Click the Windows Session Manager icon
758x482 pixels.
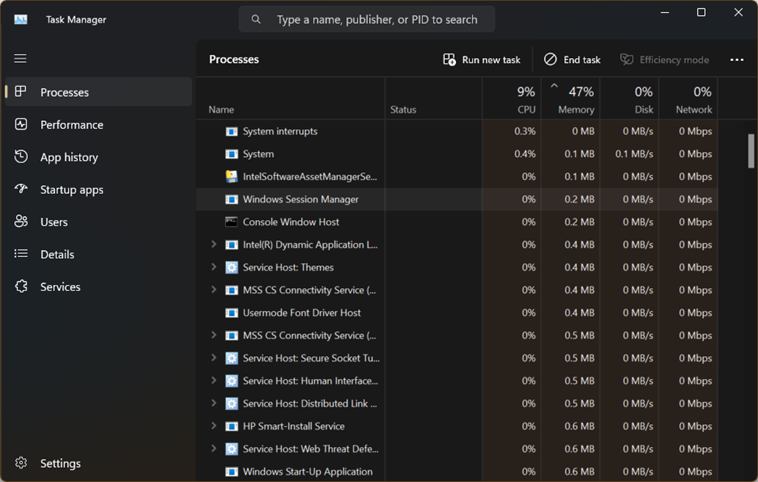tap(232, 199)
